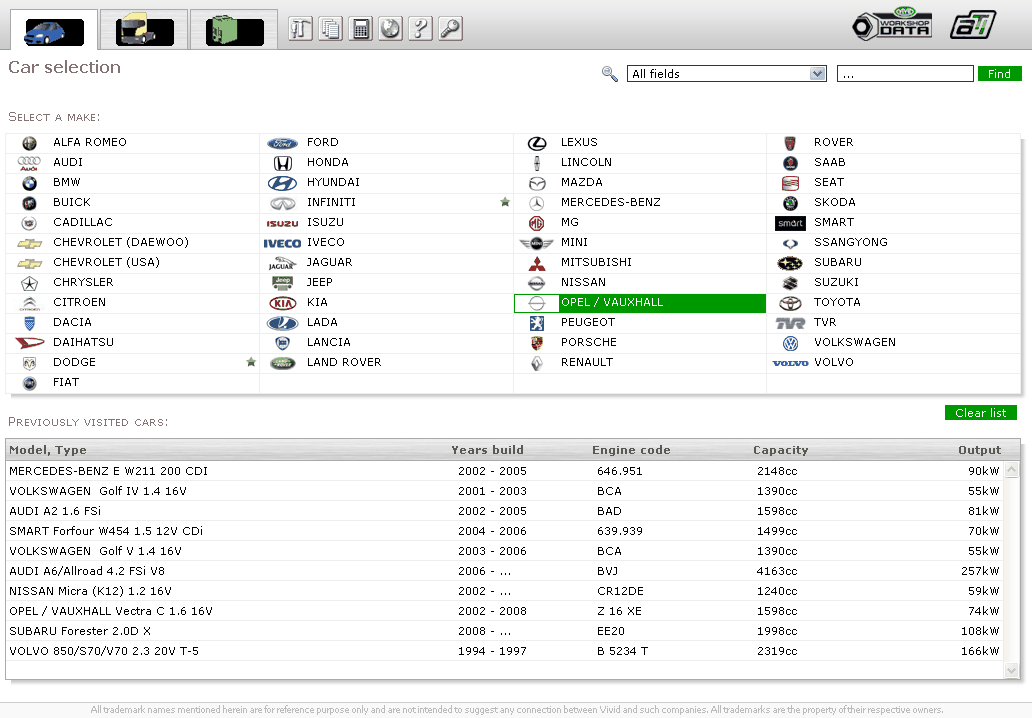
Task: Click the Mitsubishi diamonds logo
Action: [x=537, y=263]
